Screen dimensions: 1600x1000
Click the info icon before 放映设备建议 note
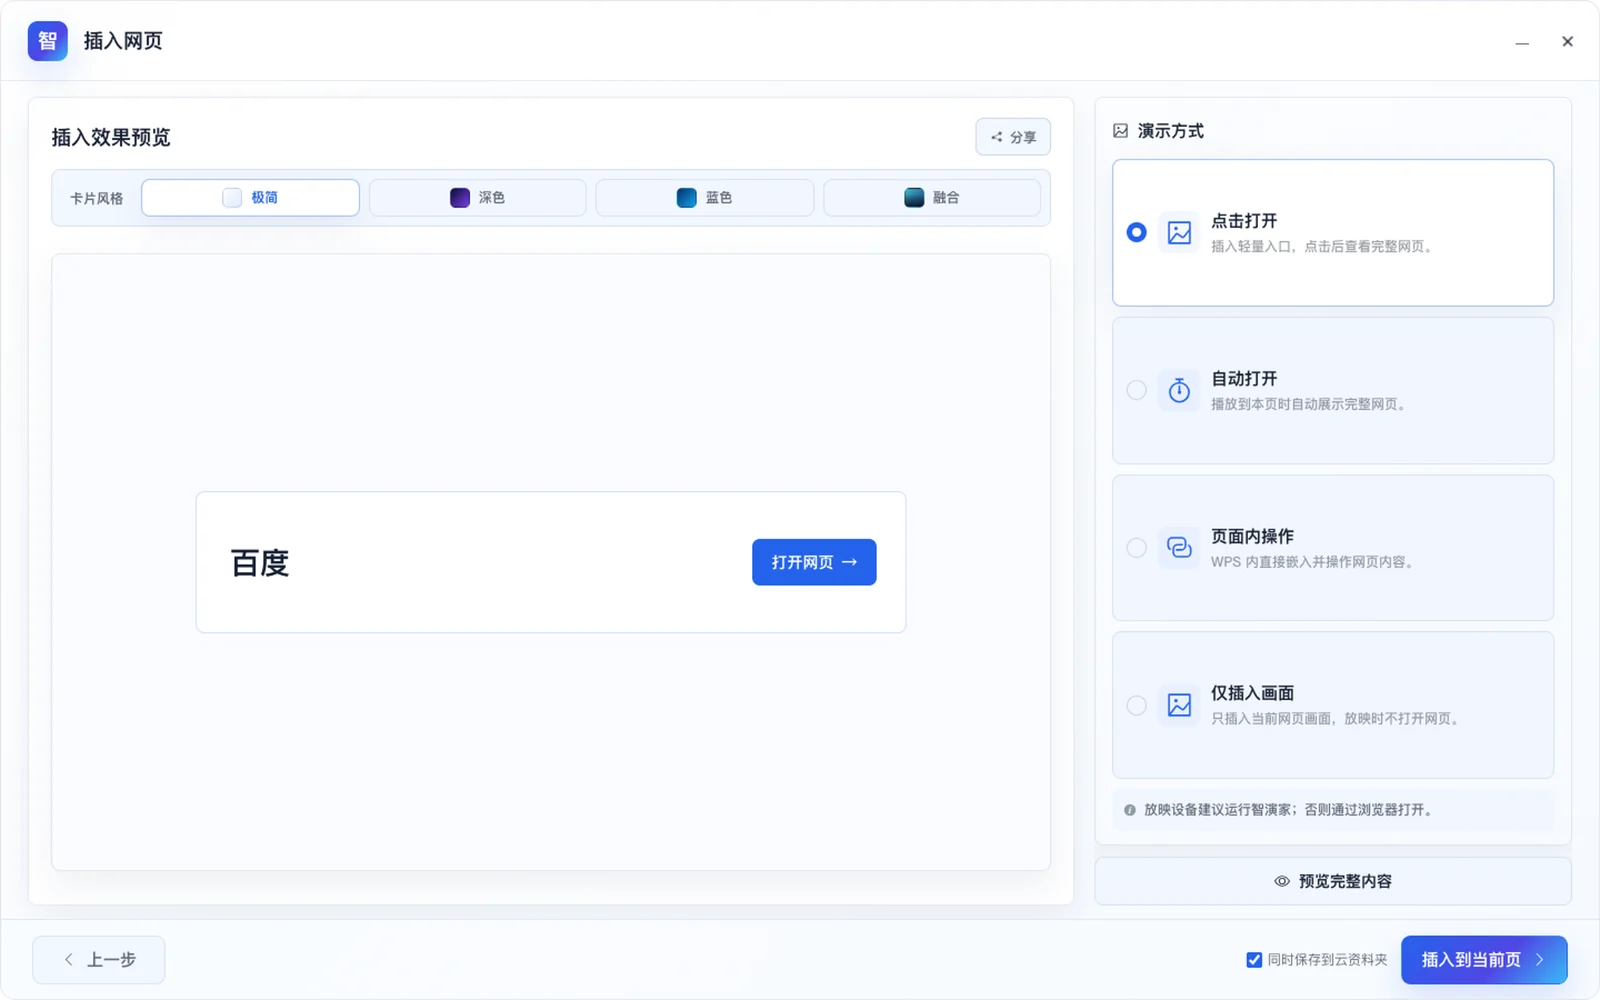[1130, 810]
